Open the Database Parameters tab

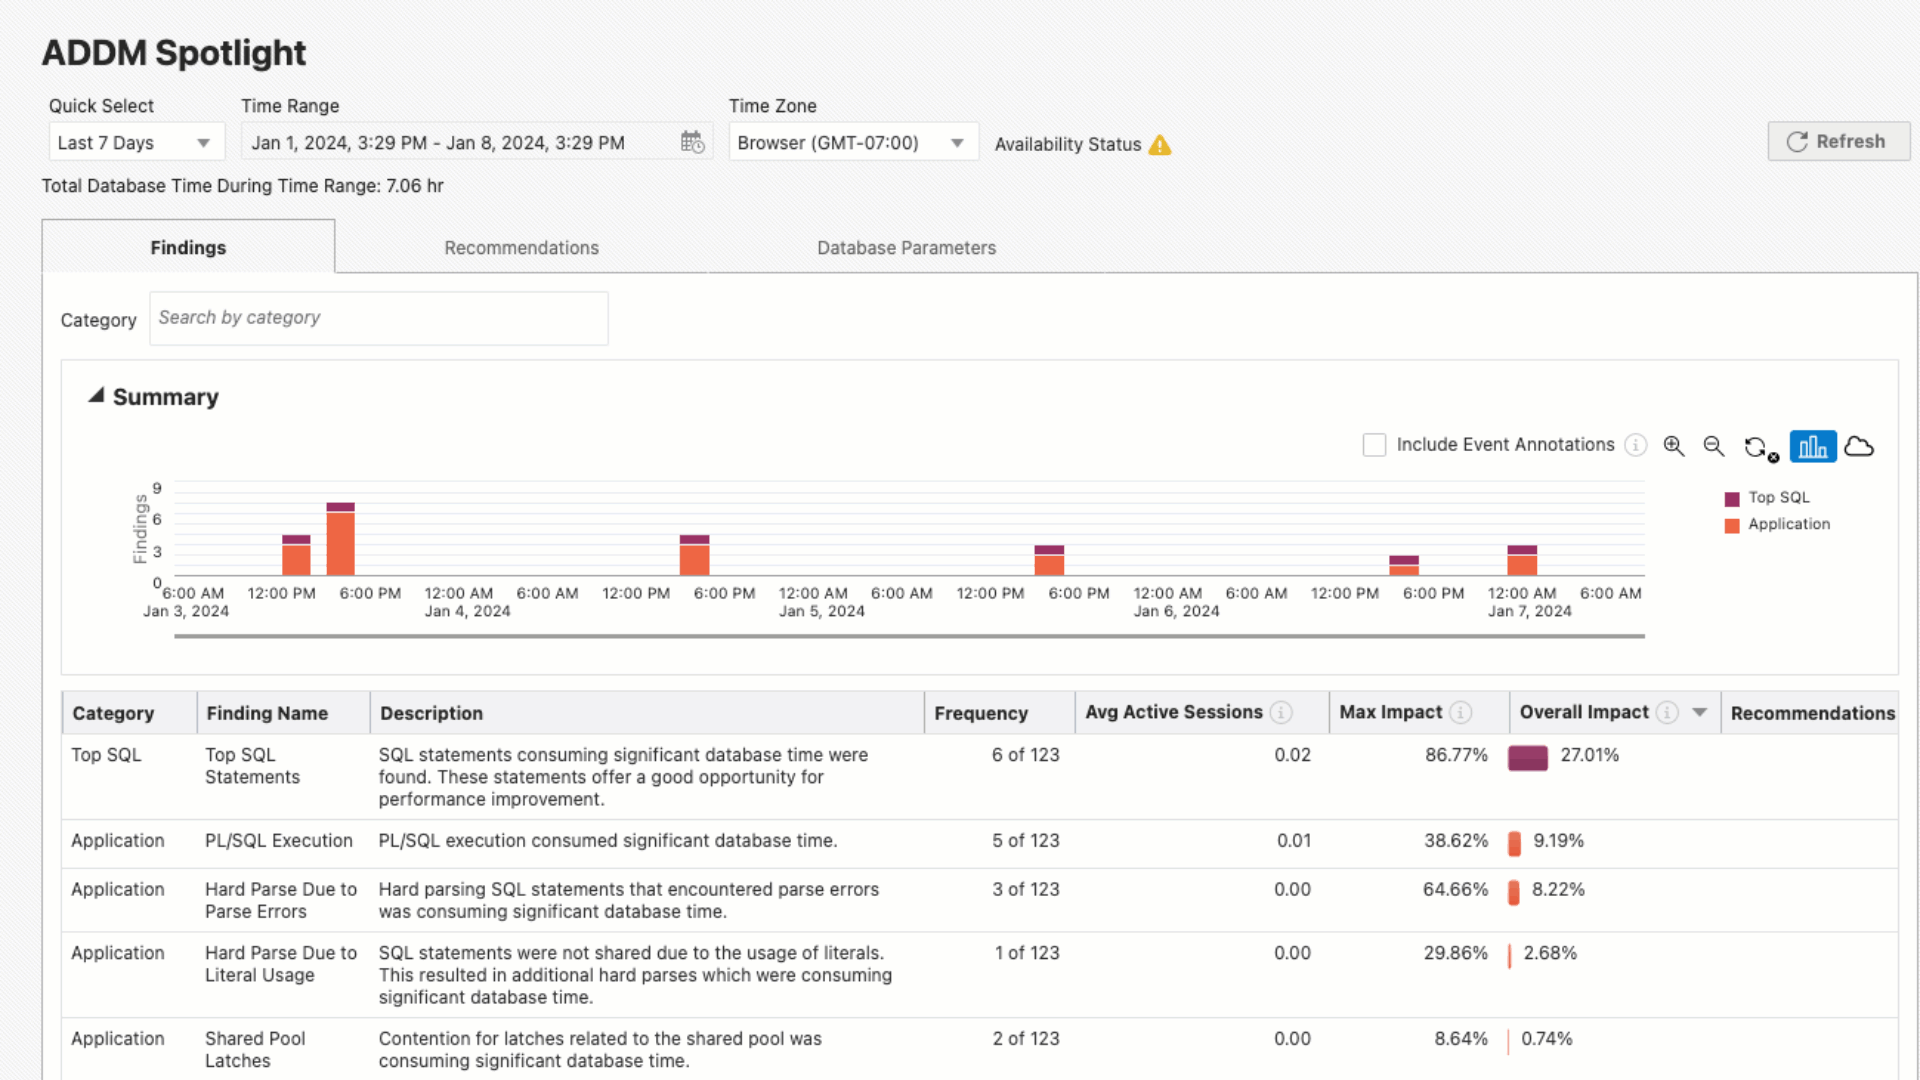tap(906, 247)
